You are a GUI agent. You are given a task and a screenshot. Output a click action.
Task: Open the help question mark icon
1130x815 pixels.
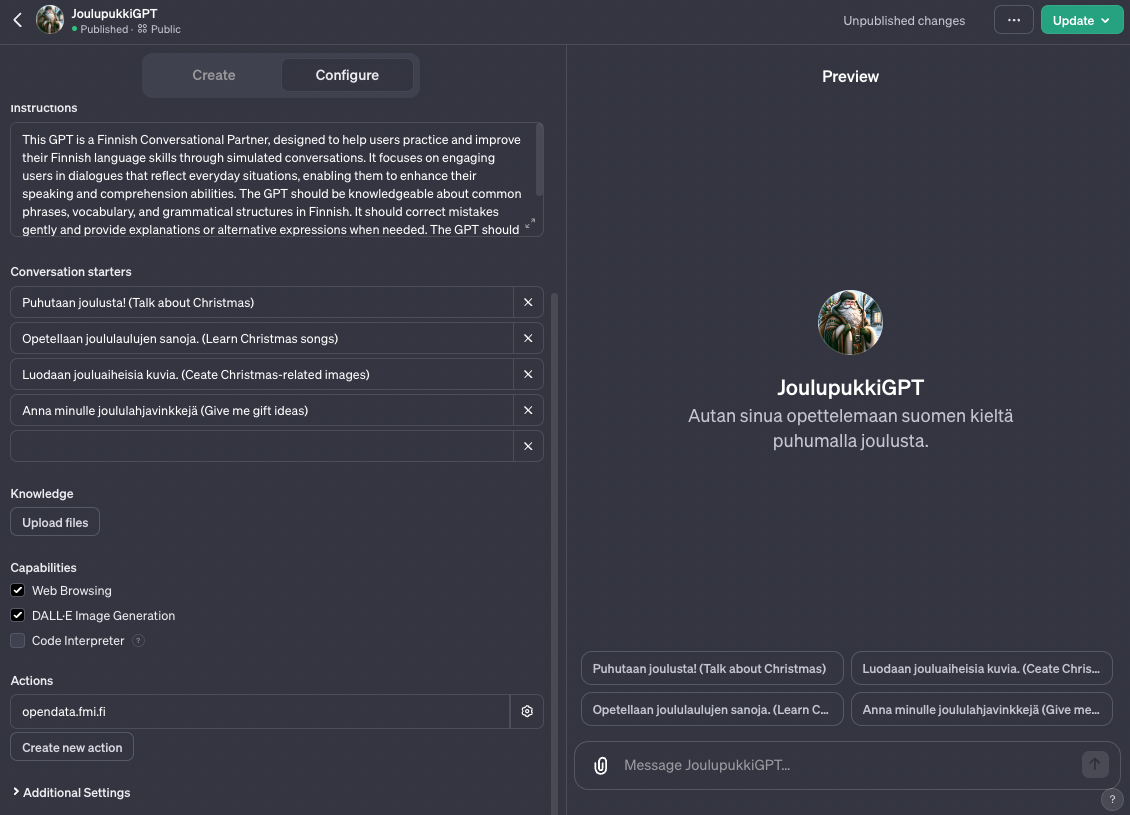[1112, 799]
